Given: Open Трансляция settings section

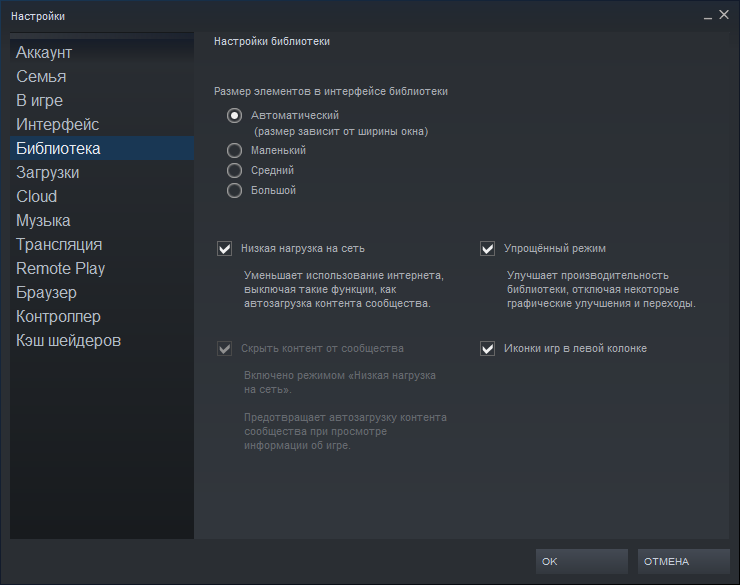Looking at the screenshot, I should 101,244.
